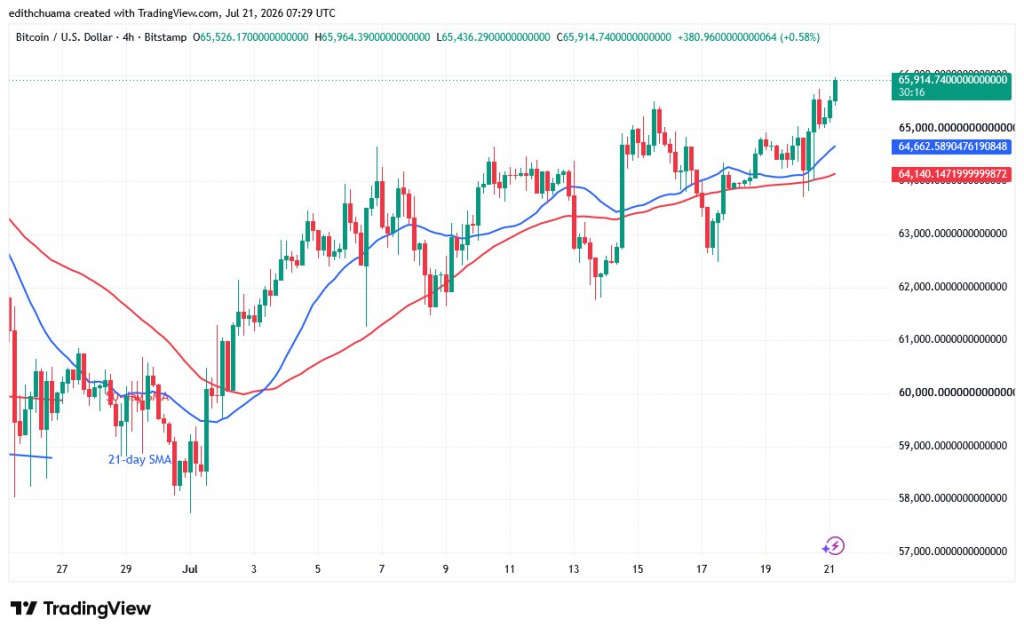Click the 62,000 price axis label

[x=953, y=286]
